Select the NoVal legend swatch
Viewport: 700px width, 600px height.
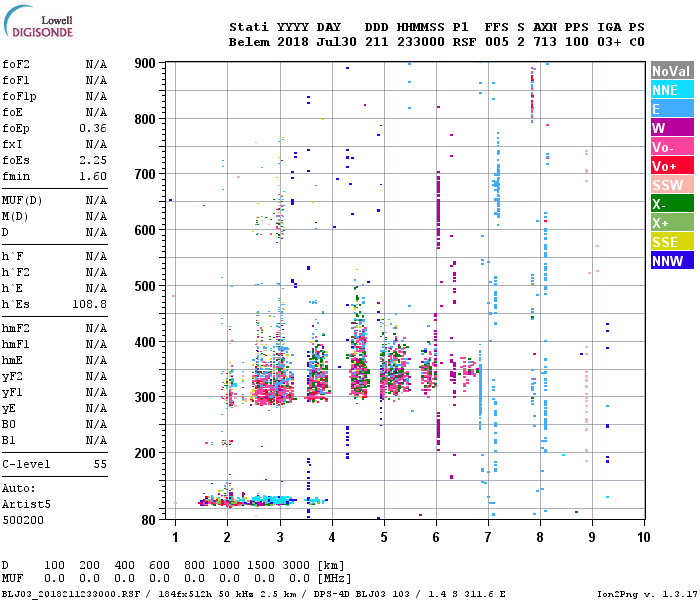point(672,71)
